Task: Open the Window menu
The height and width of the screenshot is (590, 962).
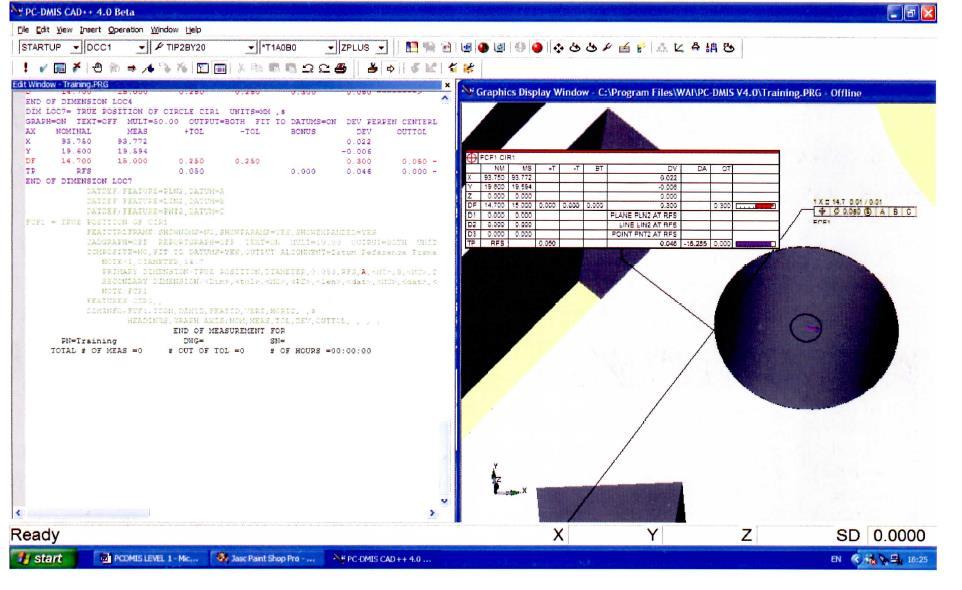Action: (x=164, y=29)
